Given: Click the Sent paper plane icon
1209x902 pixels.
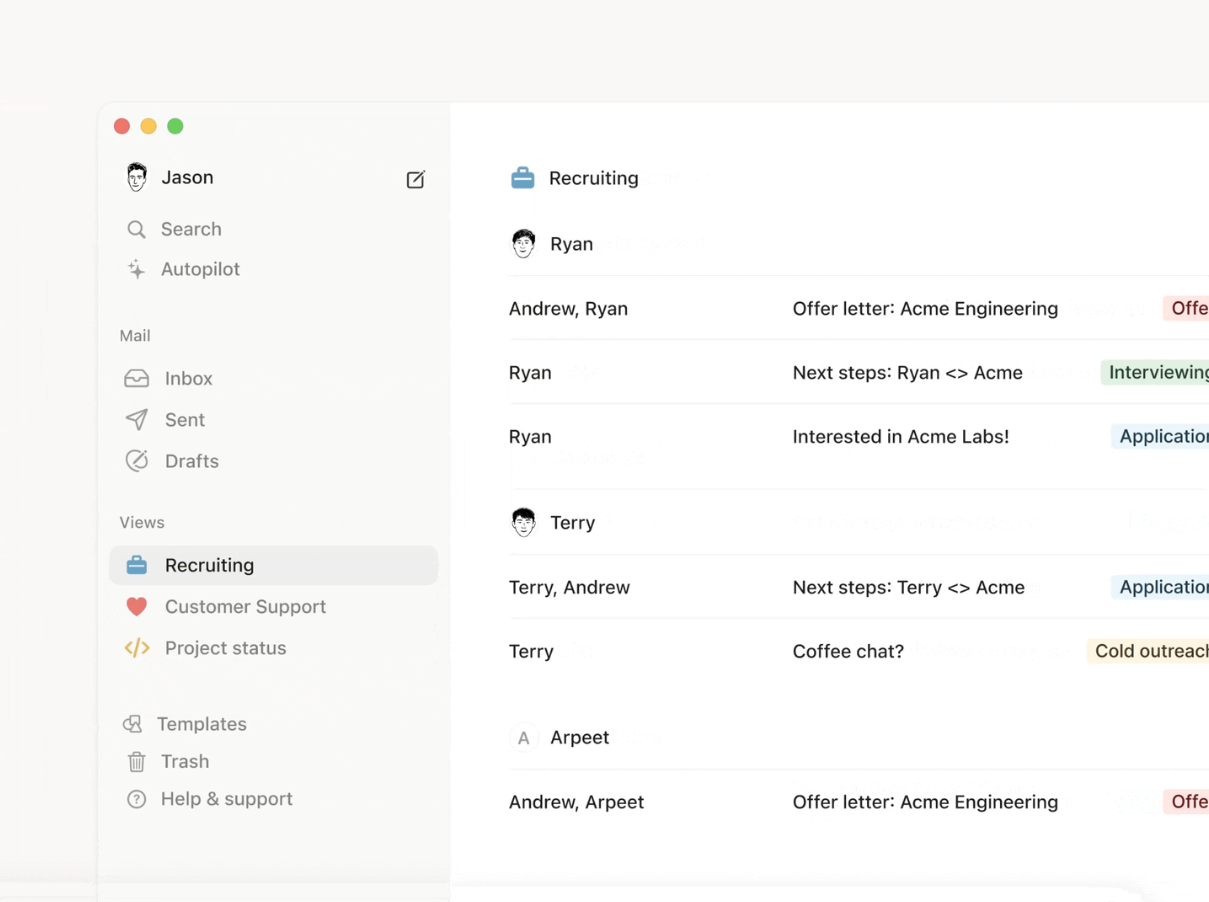Looking at the screenshot, I should coord(137,419).
